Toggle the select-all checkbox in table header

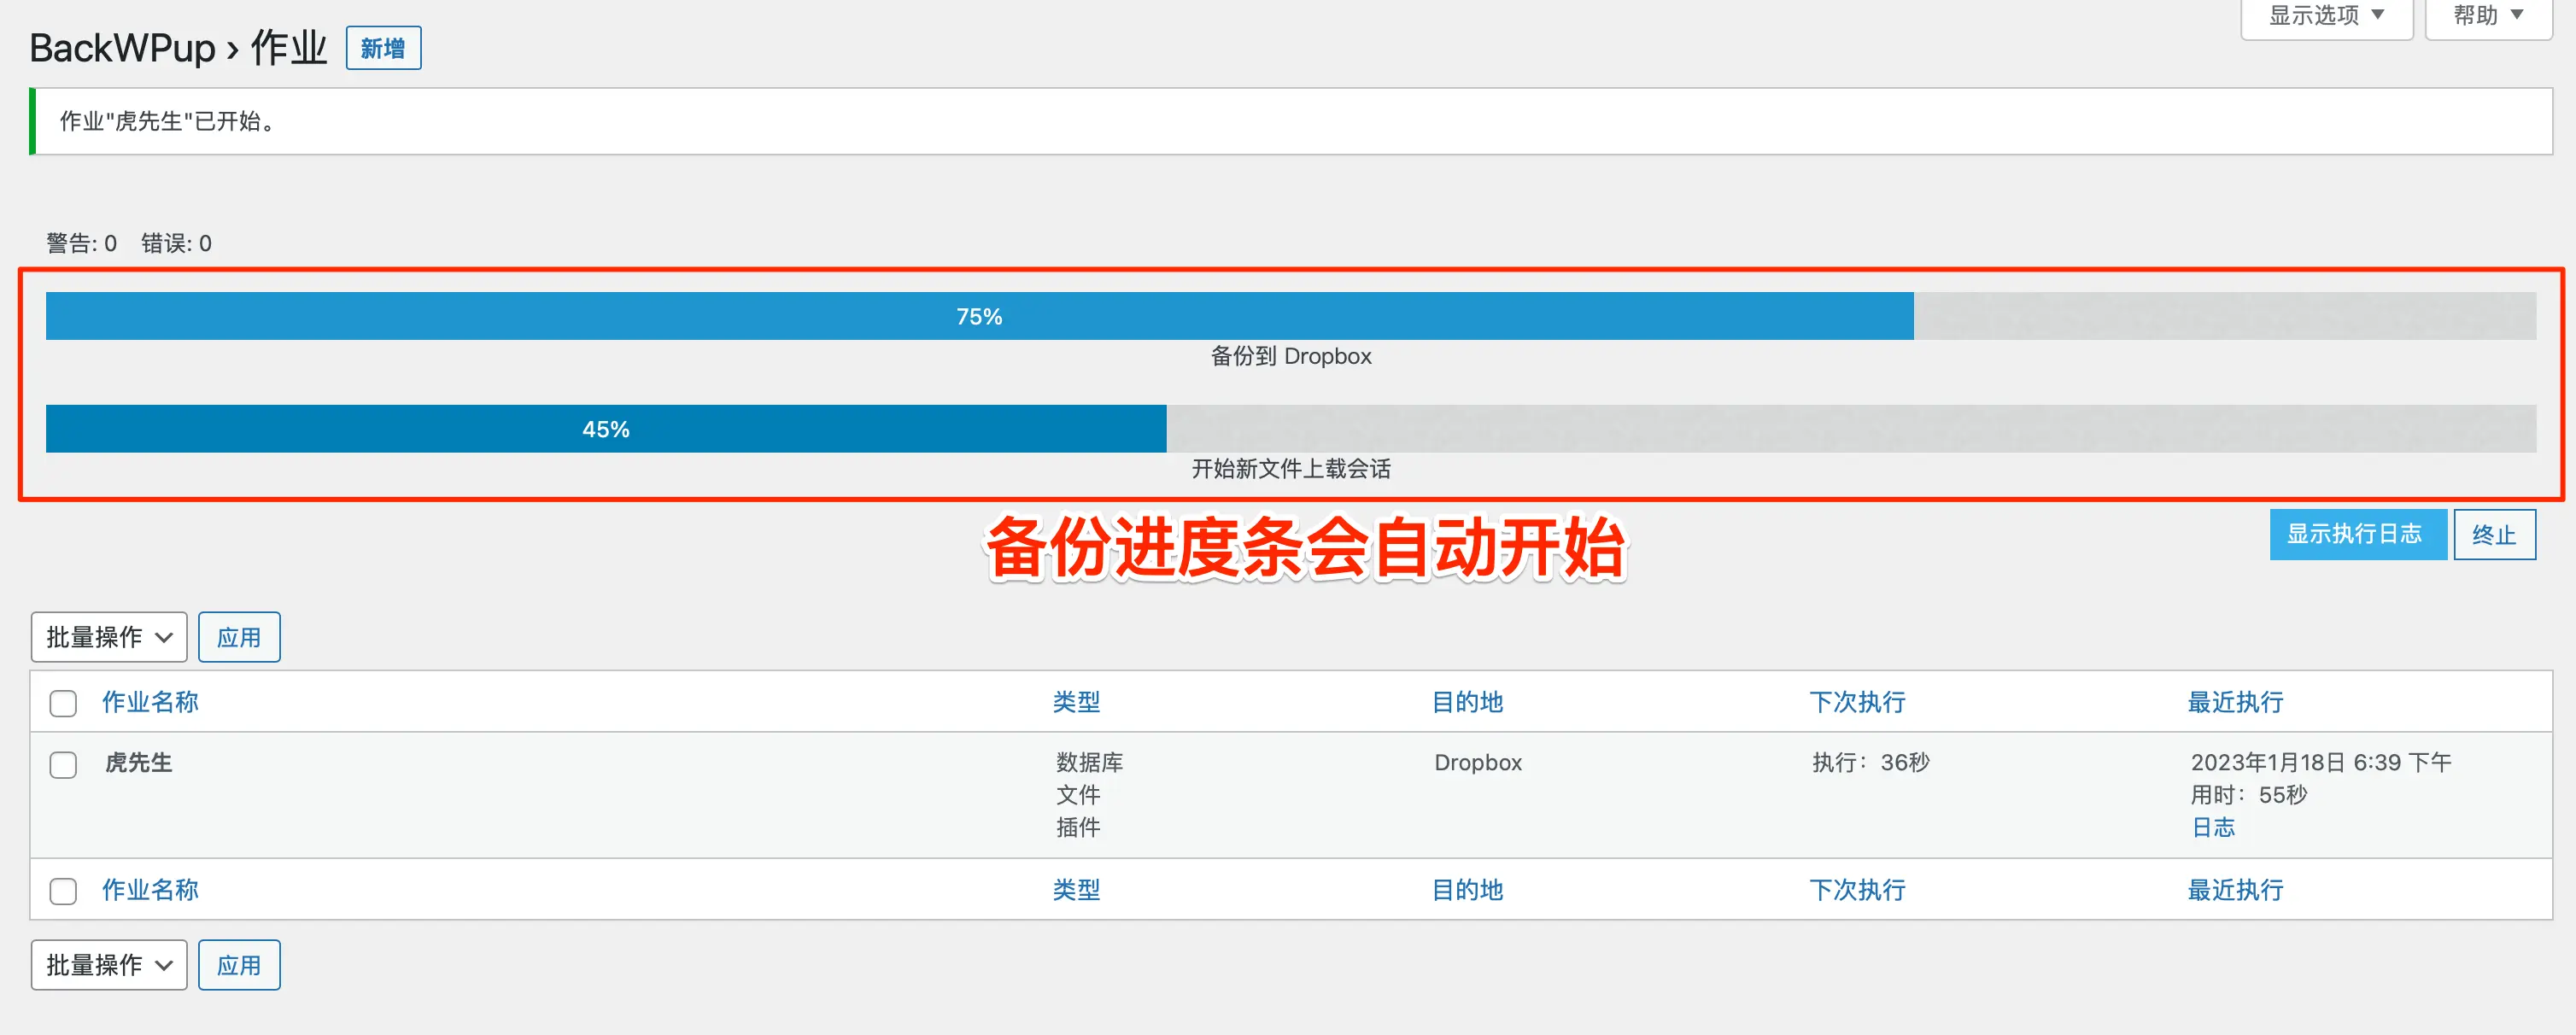click(x=63, y=703)
